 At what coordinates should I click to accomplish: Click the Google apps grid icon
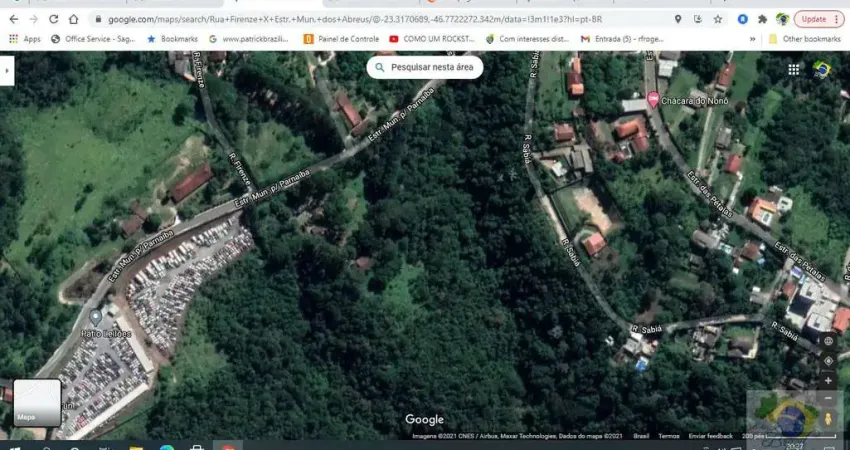click(793, 69)
